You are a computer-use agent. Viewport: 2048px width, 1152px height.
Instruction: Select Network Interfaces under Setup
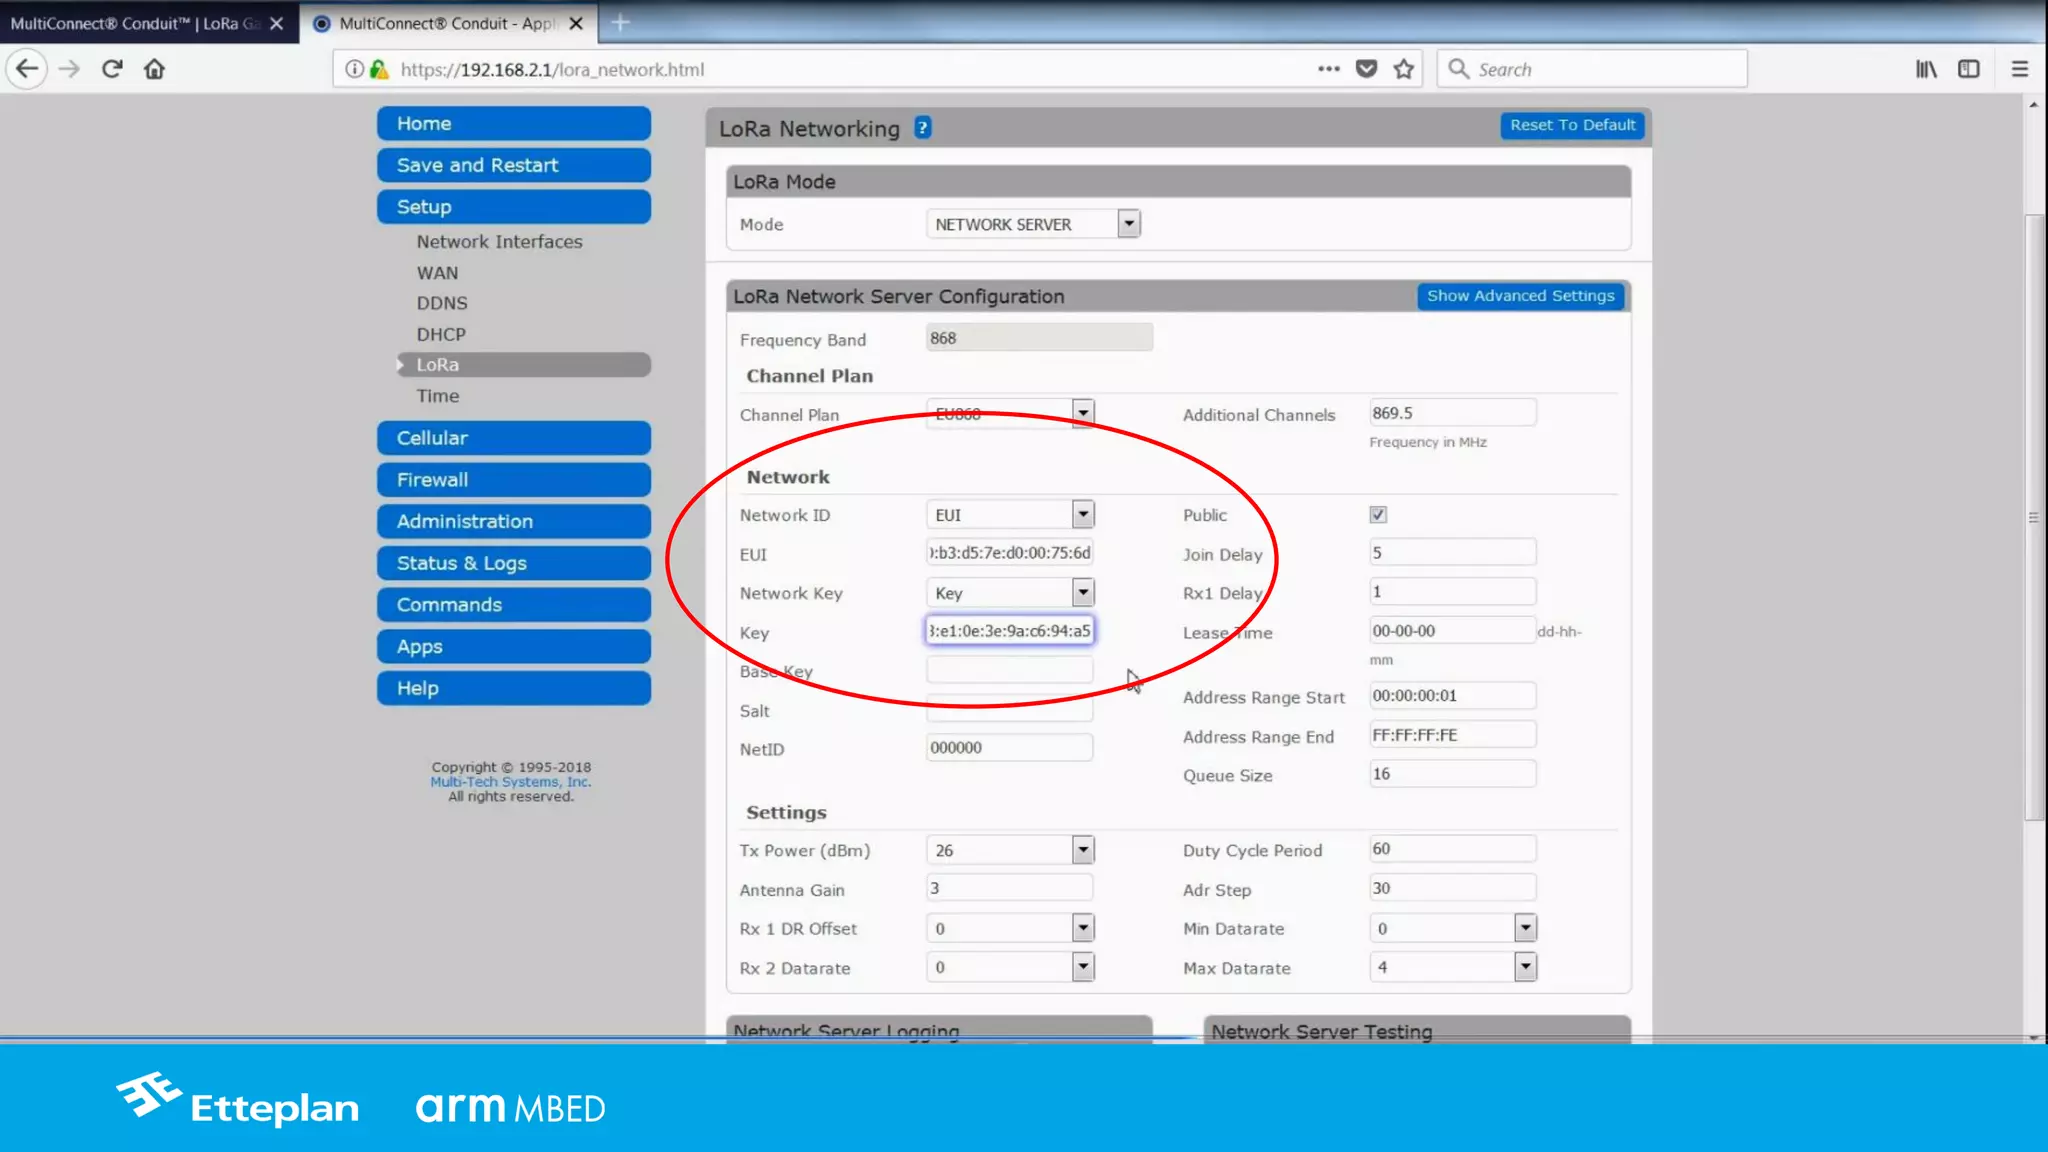(499, 242)
